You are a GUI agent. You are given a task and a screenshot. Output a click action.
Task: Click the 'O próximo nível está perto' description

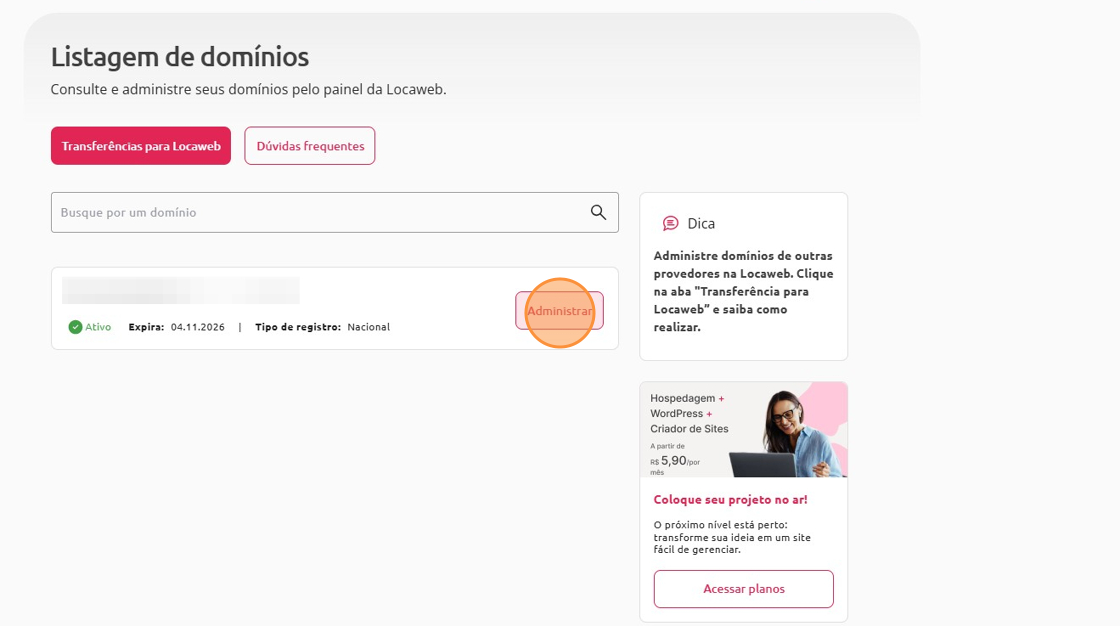tap(732, 536)
